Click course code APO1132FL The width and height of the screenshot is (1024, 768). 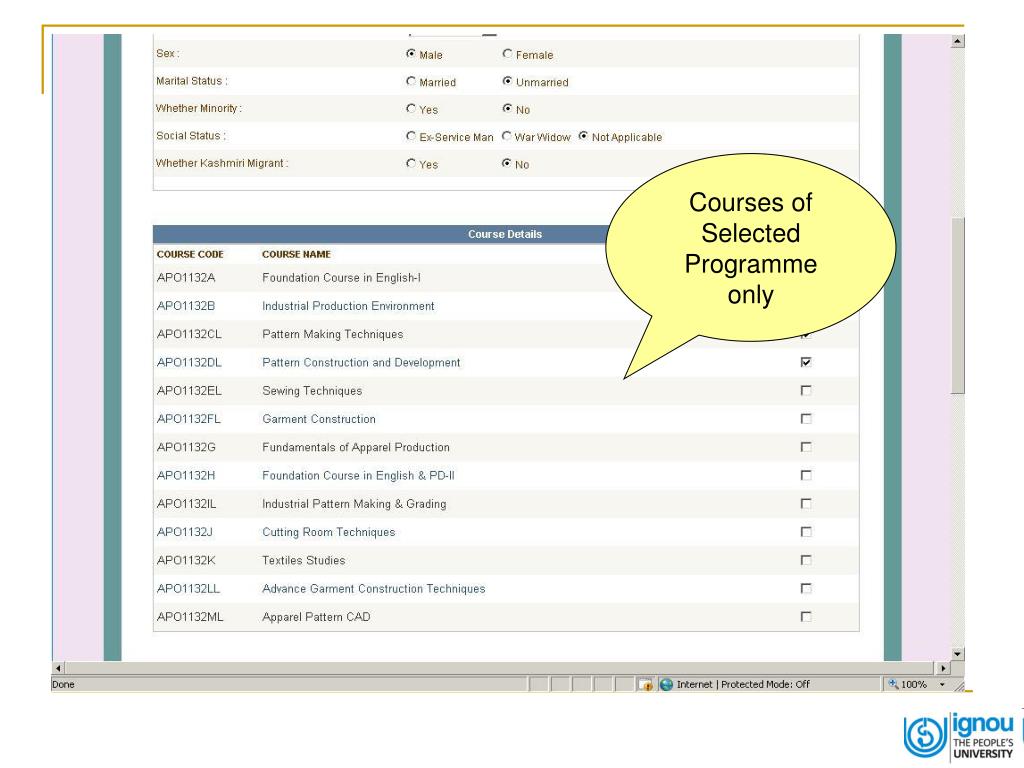189,419
